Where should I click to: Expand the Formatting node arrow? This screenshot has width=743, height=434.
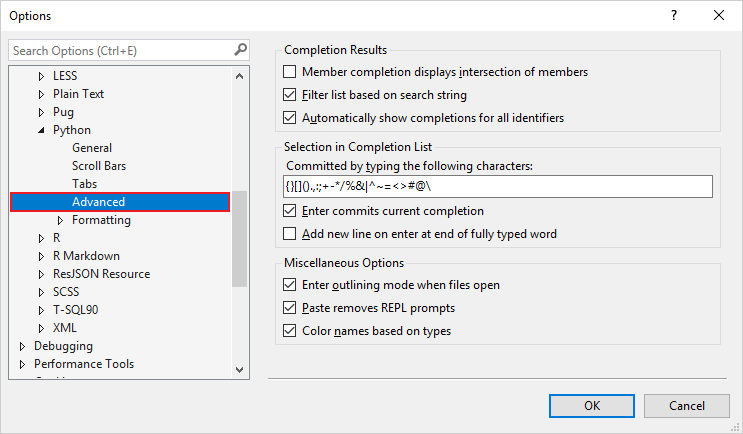[60, 220]
